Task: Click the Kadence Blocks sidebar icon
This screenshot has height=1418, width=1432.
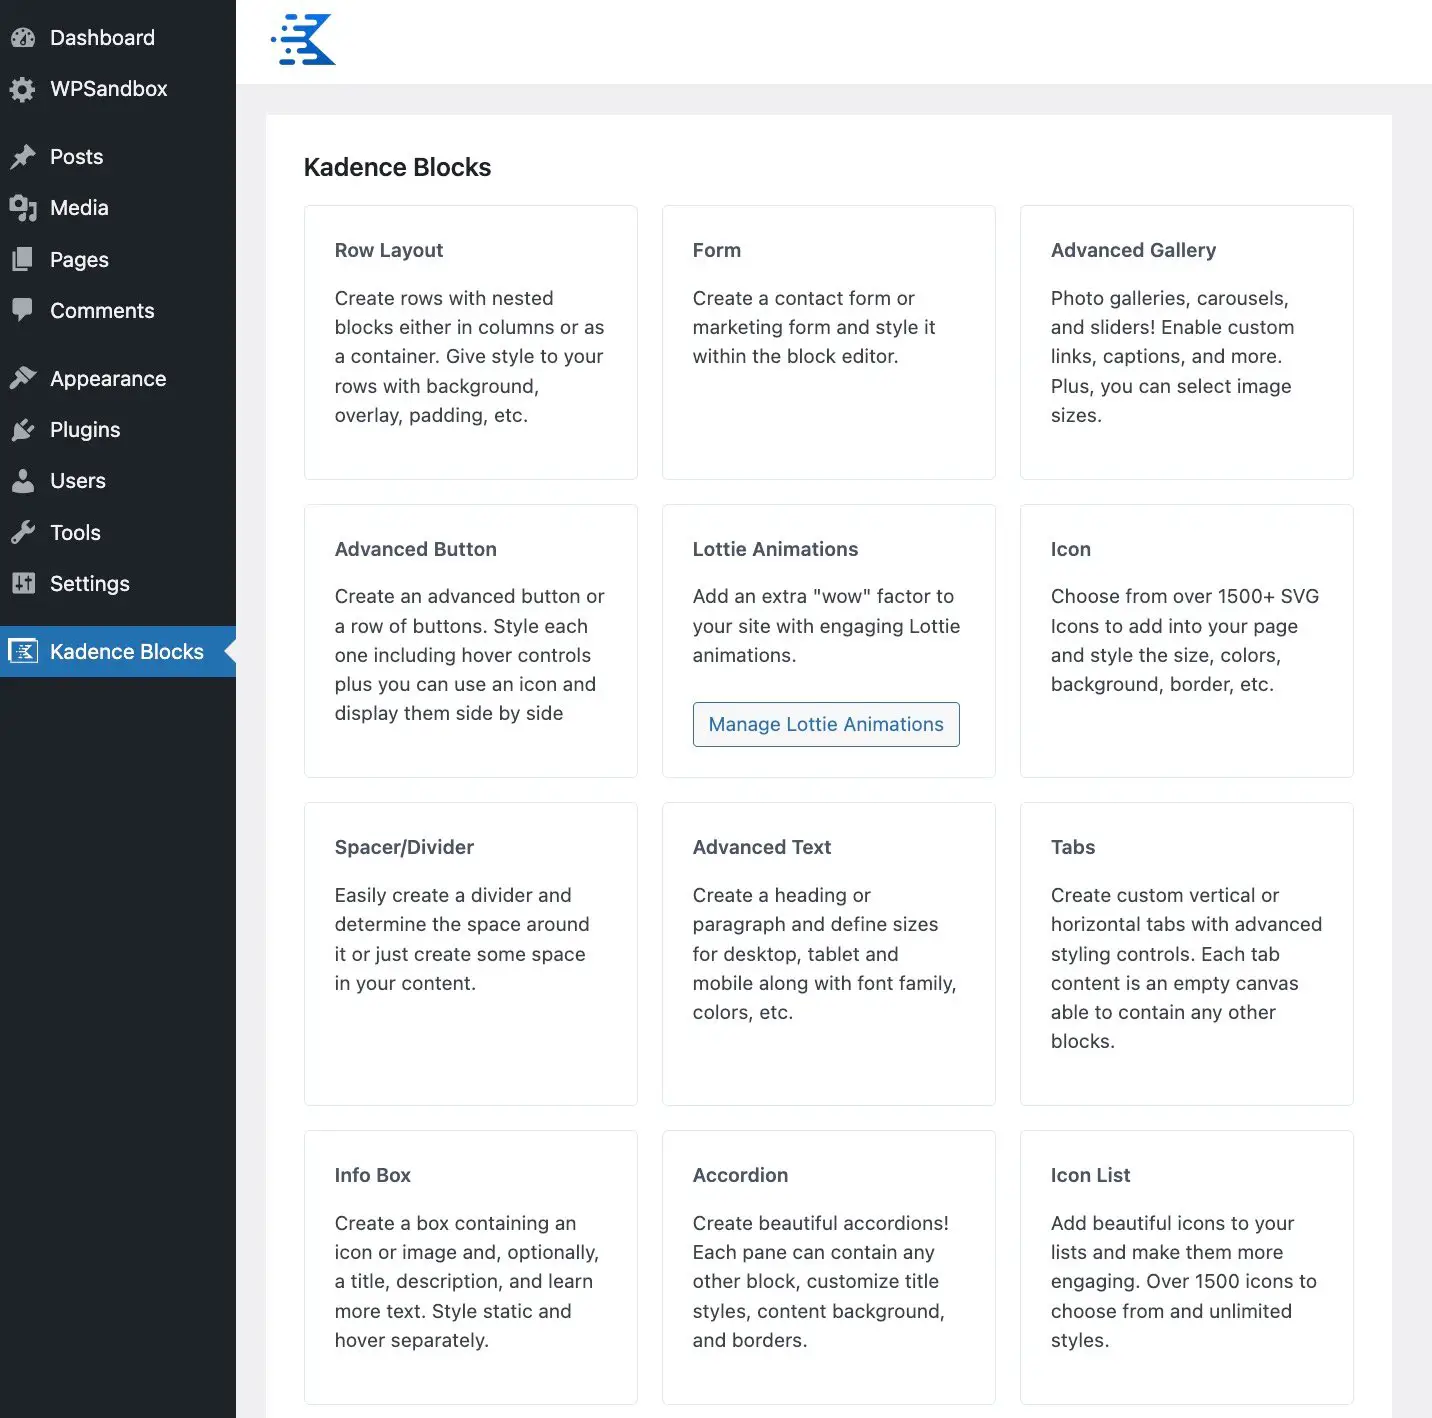Action: (x=23, y=652)
